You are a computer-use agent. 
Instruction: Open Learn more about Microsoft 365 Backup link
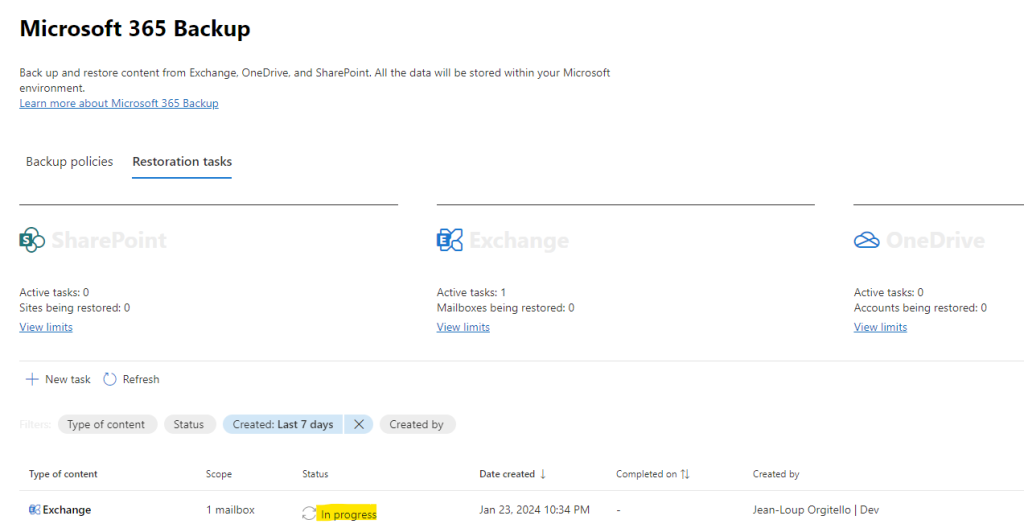point(119,103)
